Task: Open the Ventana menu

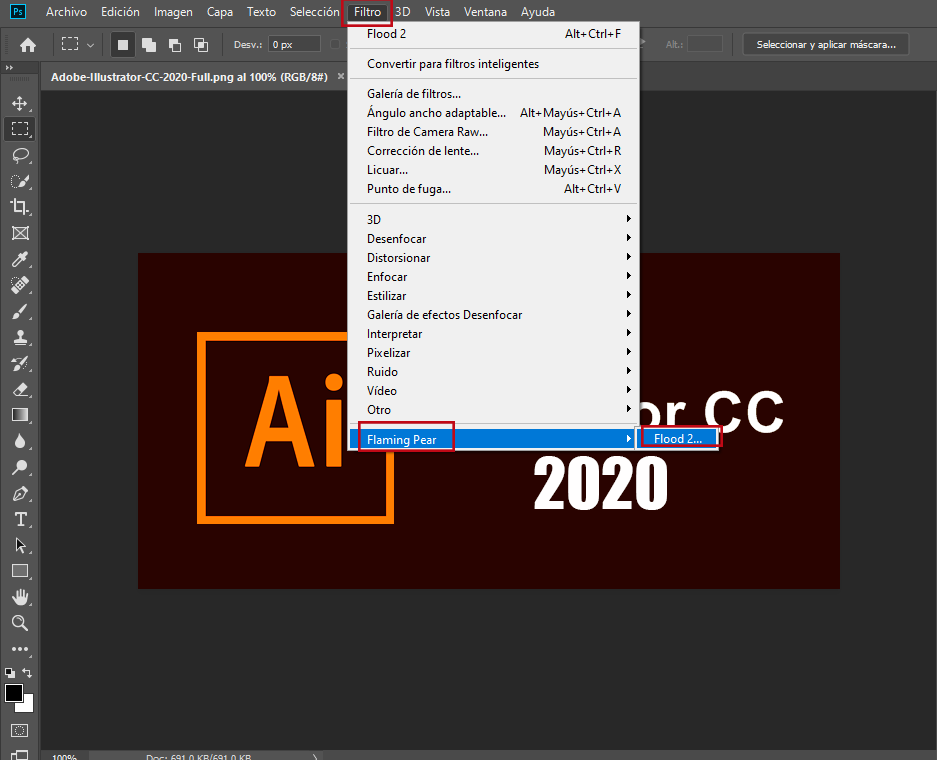Action: 485,12
